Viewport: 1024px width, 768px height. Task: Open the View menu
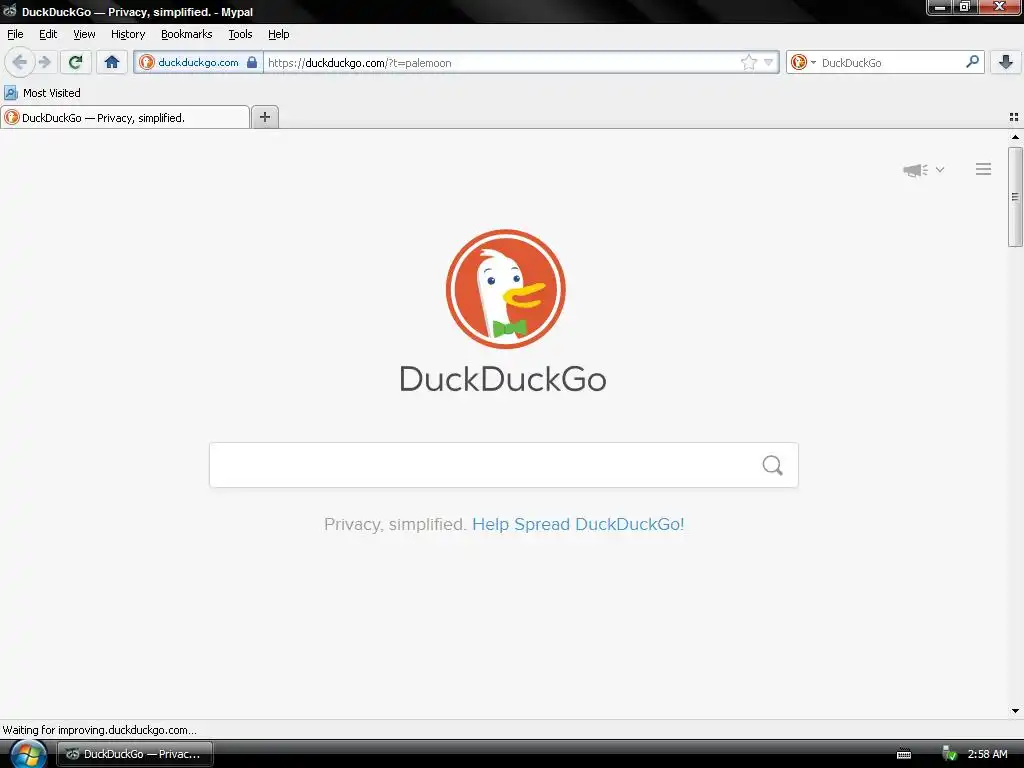pyautogui.click(x=84, y=34)
